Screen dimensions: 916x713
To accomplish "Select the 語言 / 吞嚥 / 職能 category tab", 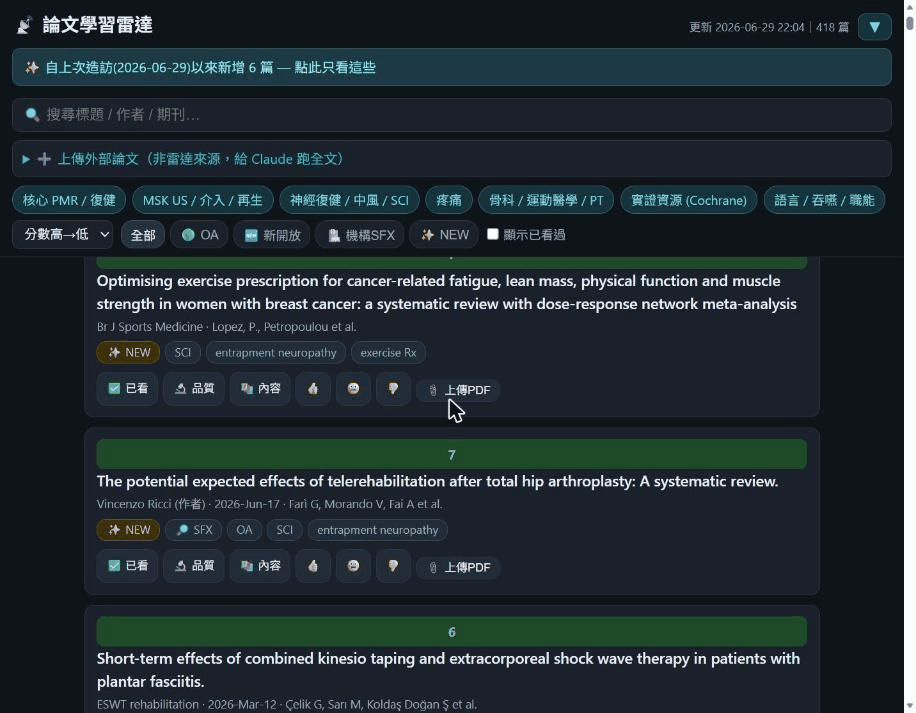I will click(824, 200).
